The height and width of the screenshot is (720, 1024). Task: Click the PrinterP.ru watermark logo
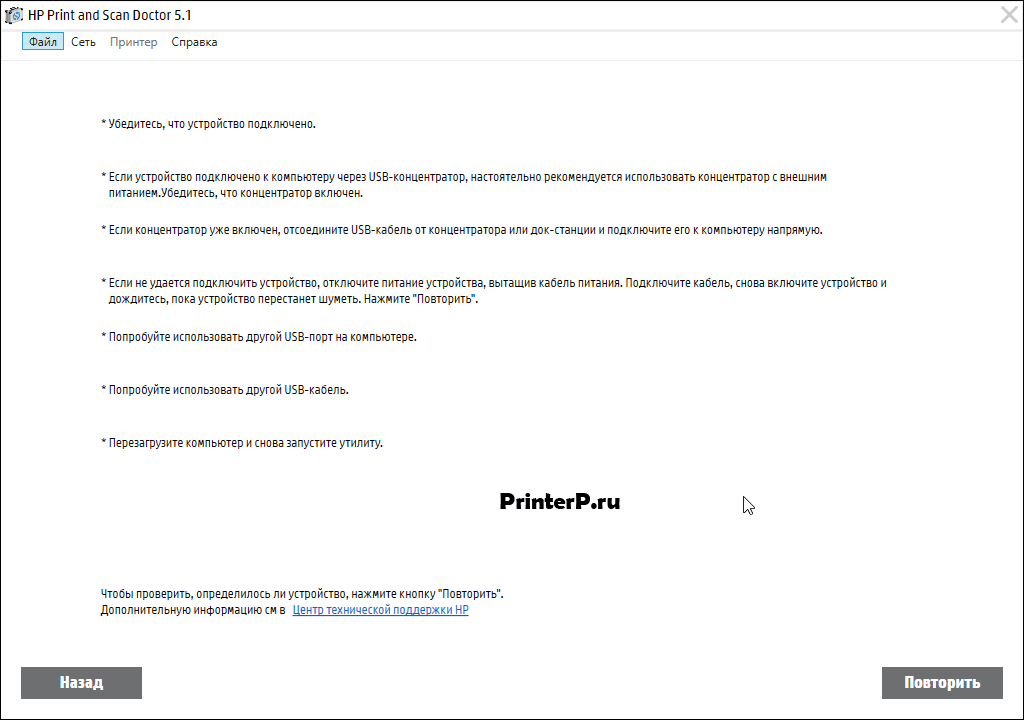tap(560, 501)
